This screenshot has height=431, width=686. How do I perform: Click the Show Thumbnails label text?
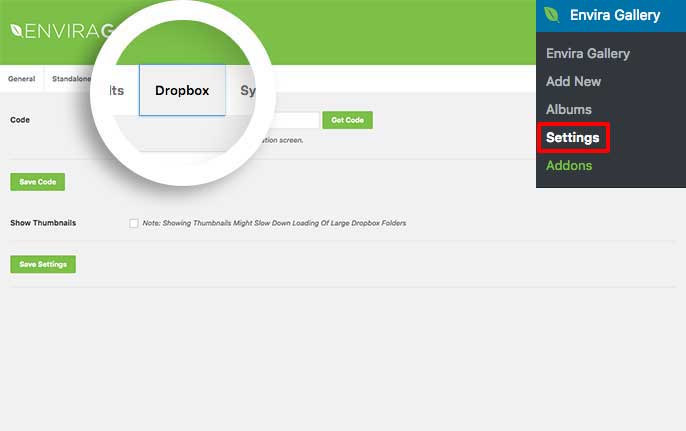43,223
